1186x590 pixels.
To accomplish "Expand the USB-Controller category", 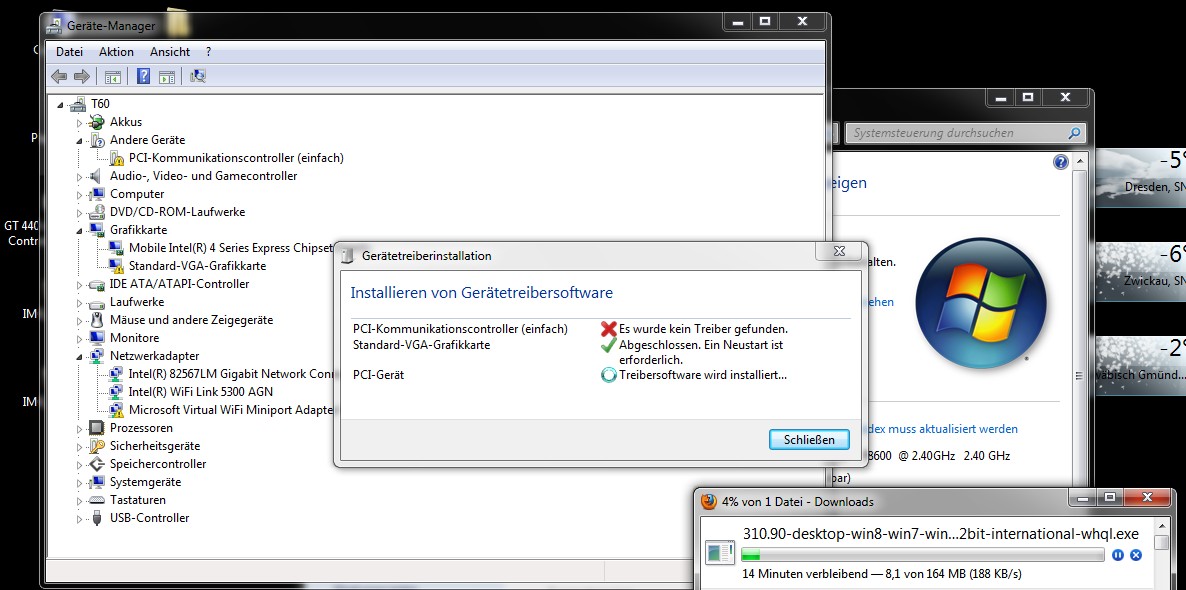I will point(79,519).
